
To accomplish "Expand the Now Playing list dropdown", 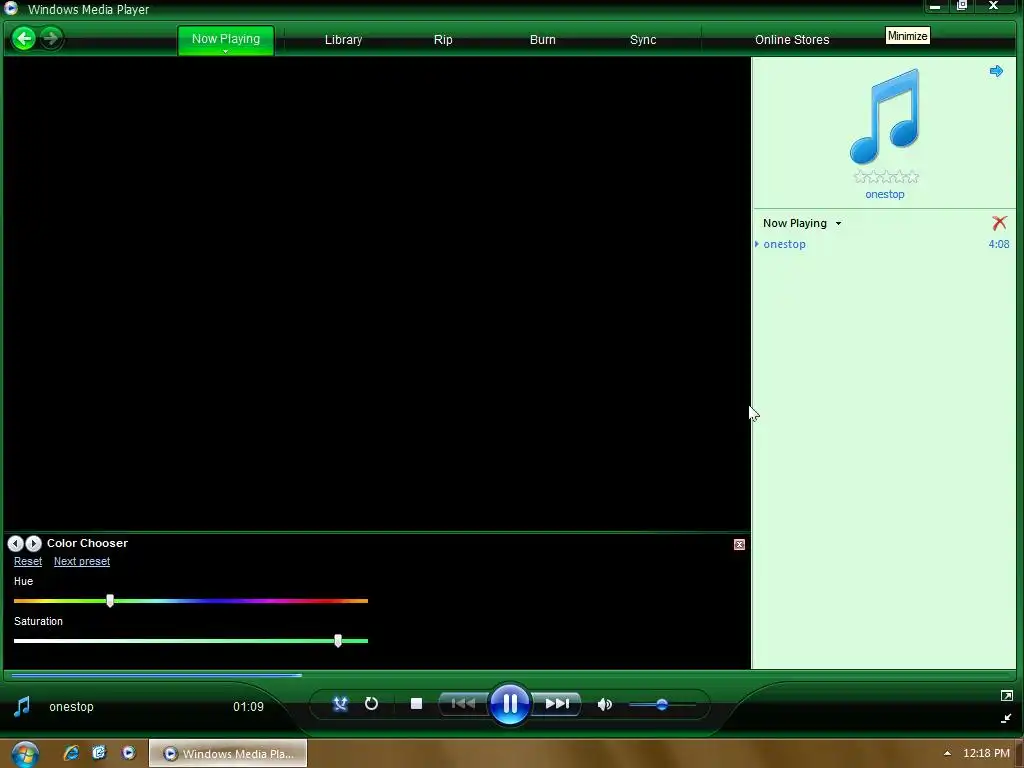I will pos(839,223).
